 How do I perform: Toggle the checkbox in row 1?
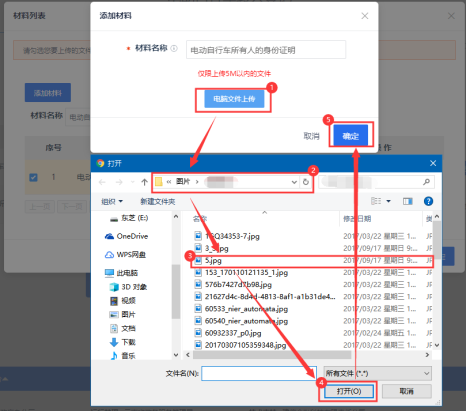(x=33, y=177)
